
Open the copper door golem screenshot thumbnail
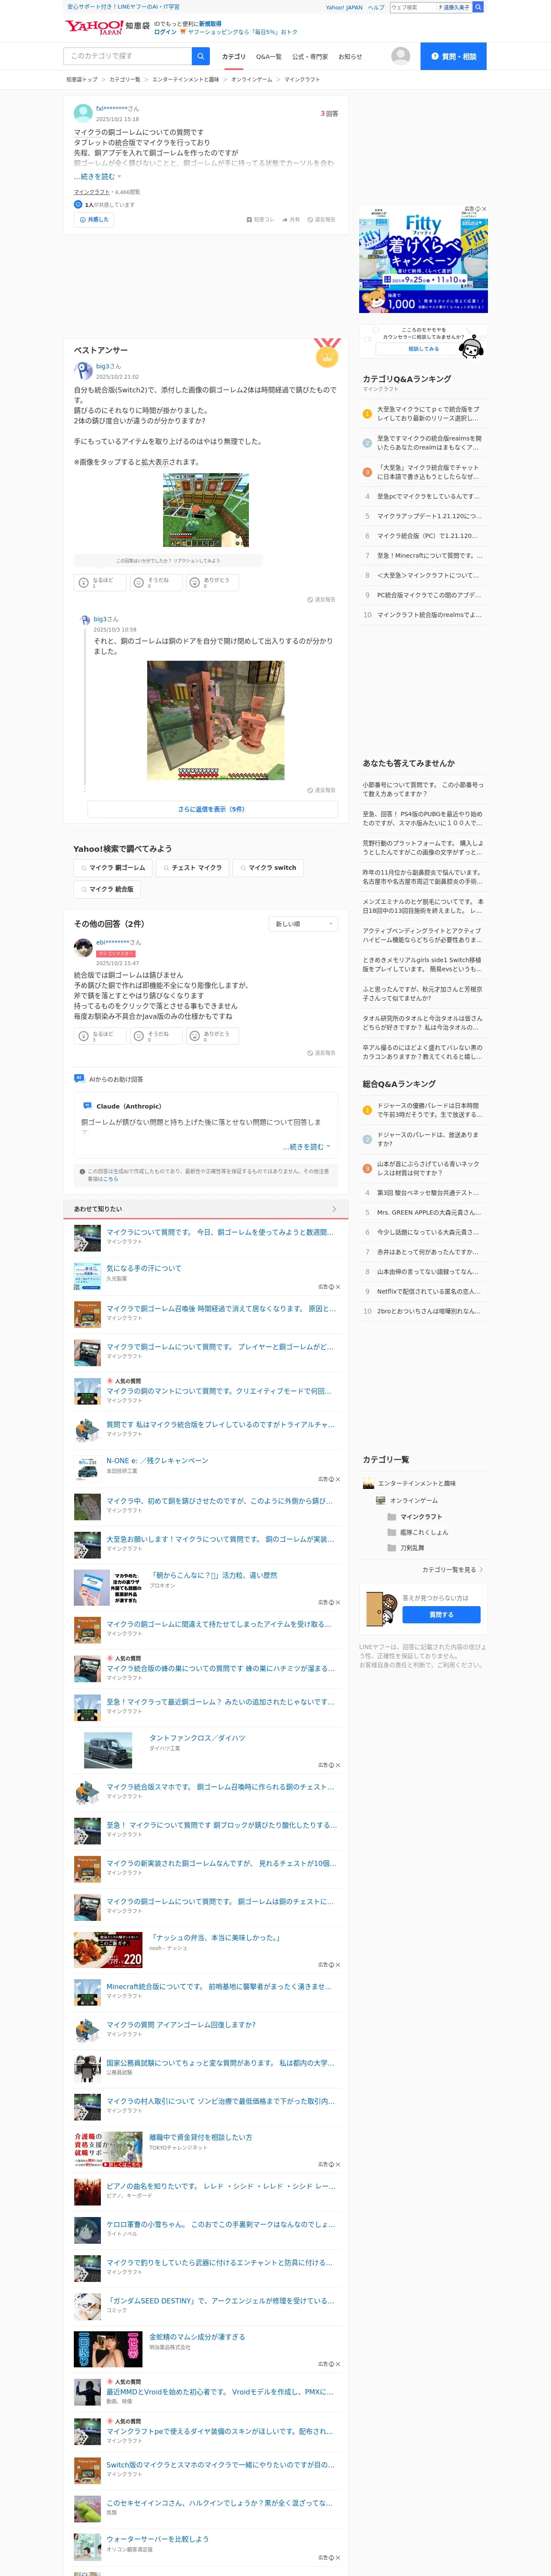(215, 721)
